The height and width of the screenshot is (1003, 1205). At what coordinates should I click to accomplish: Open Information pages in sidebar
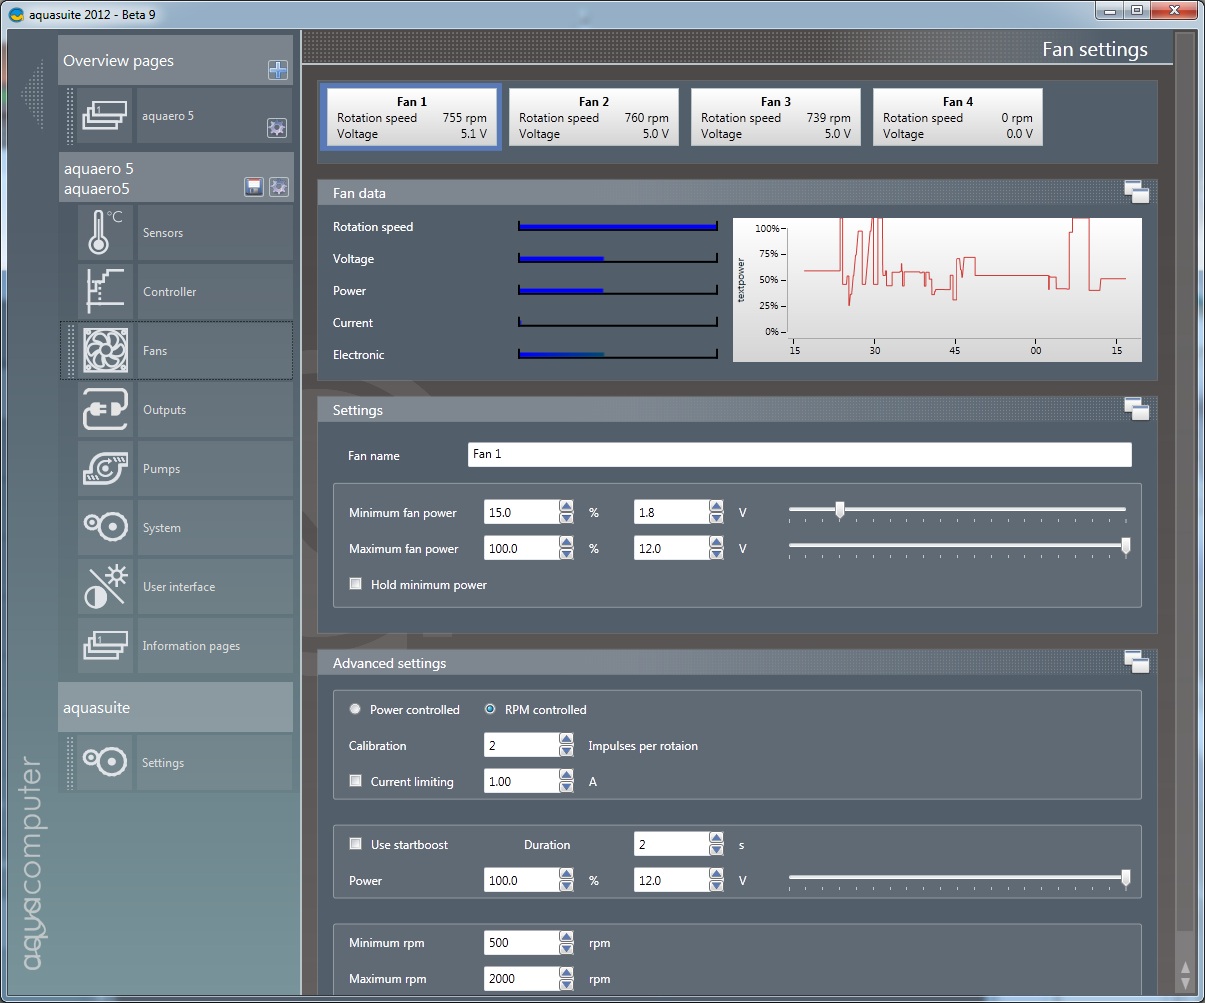point(191,646)
